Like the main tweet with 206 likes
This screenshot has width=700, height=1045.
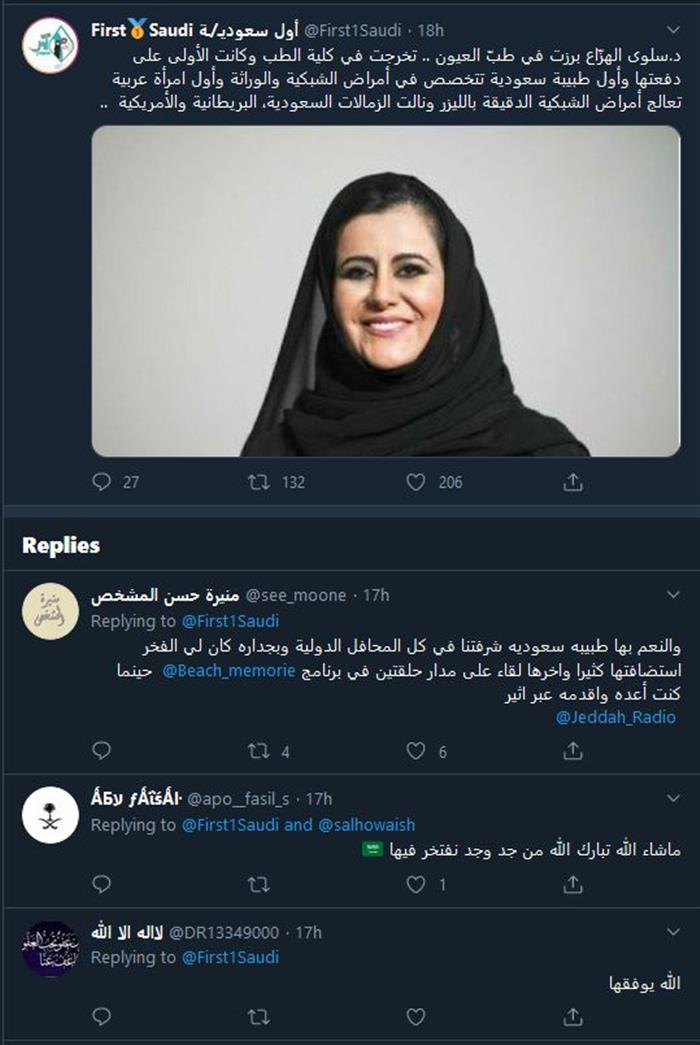tap(415, 482)
